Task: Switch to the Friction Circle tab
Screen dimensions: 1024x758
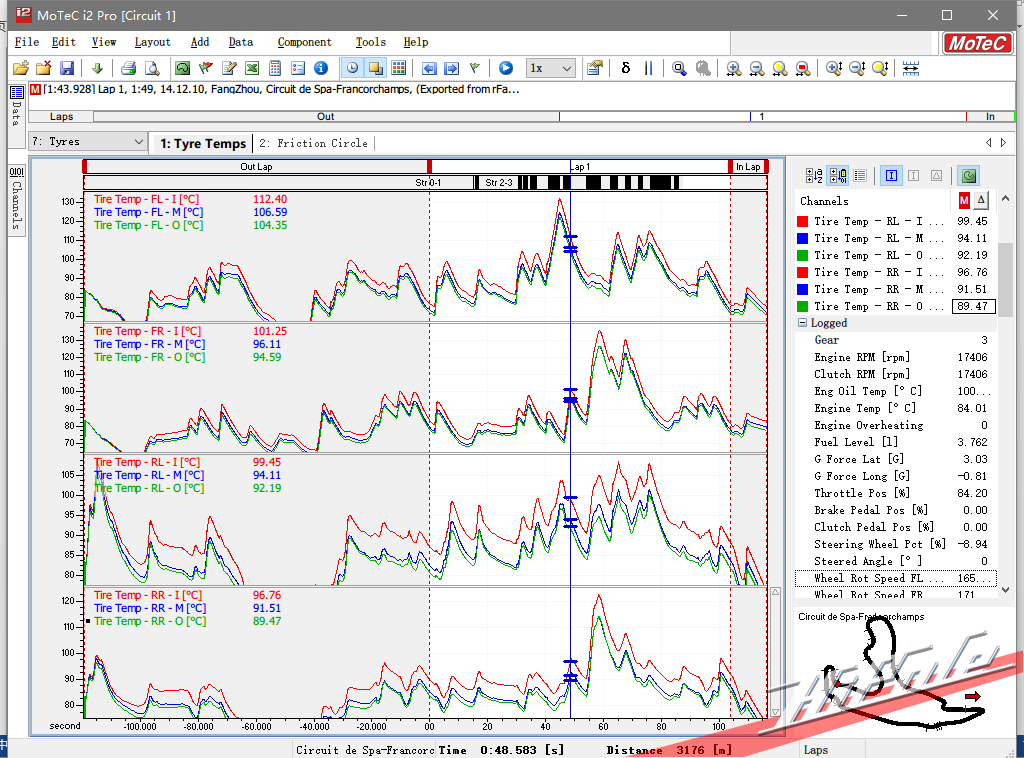Action: (x=313, y=143)
